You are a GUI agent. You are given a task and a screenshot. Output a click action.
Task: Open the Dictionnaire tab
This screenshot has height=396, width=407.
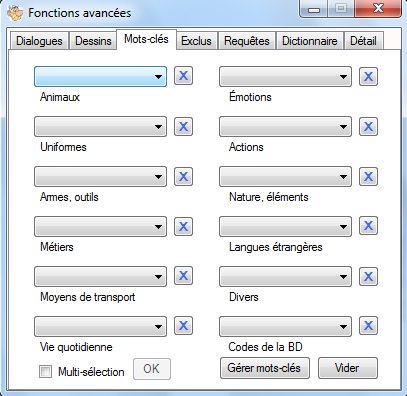point(310,41)
